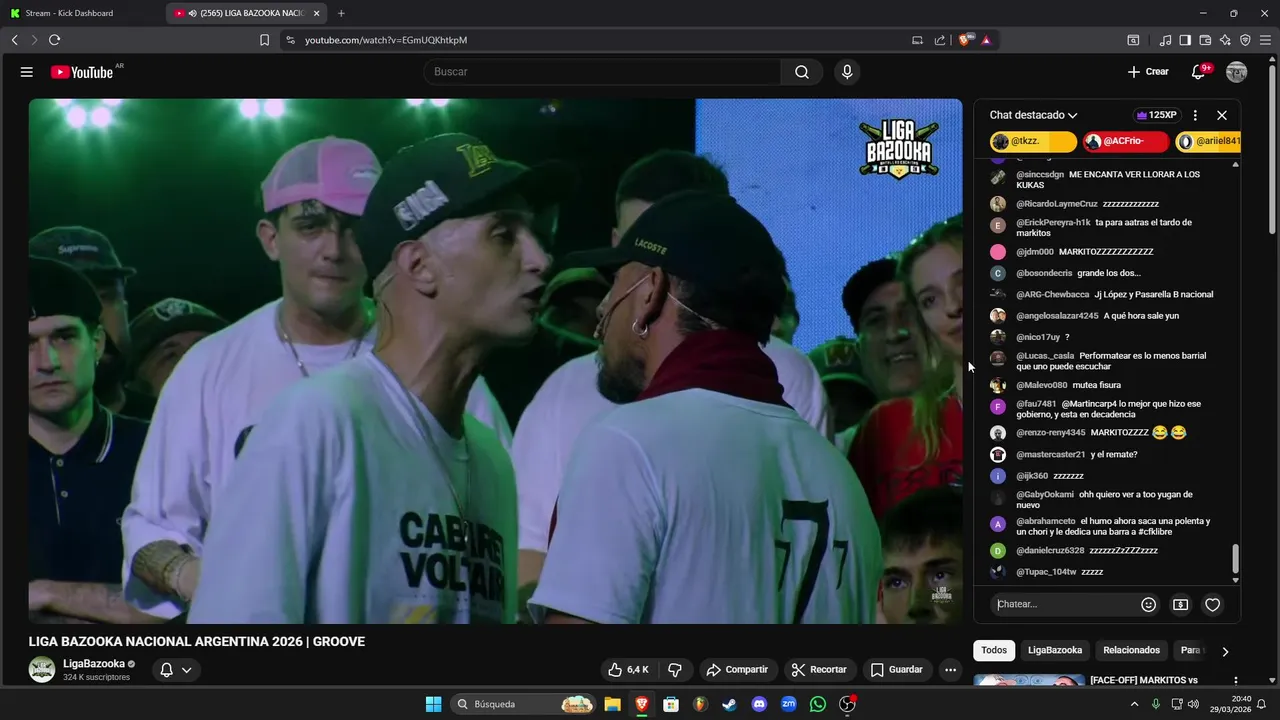Open Brave Rewards triangle icon
The width and height of the screenshot is (1280, 720).
[986, 40]
